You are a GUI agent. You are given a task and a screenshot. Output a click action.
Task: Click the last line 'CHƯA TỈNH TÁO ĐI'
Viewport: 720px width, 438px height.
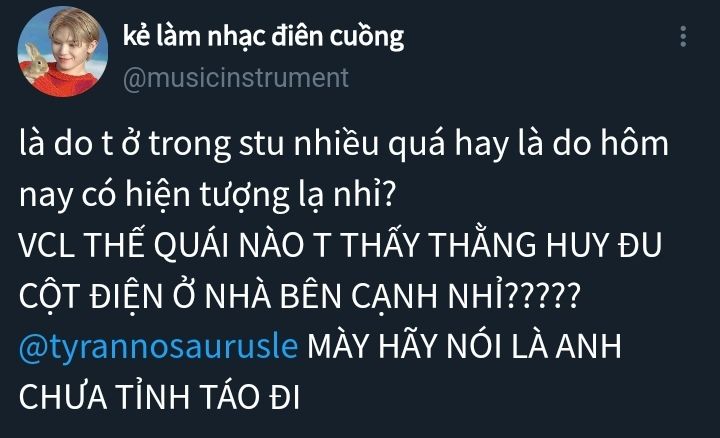(159, 397)
